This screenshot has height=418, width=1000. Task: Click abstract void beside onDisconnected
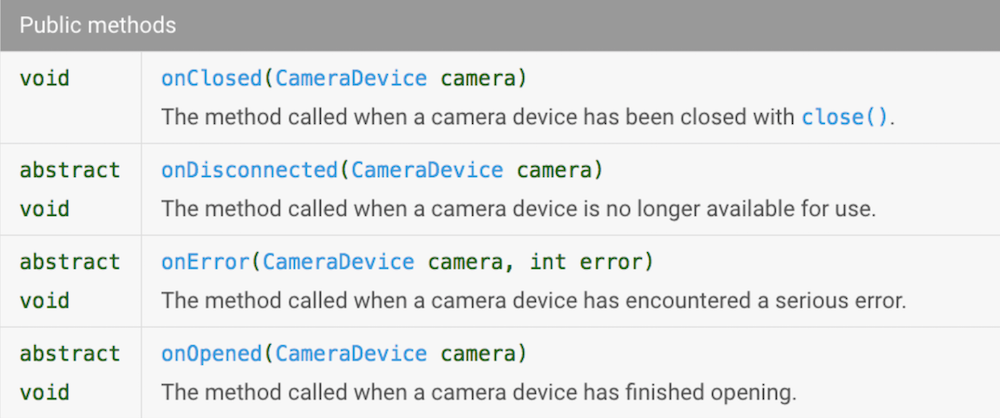70,190
